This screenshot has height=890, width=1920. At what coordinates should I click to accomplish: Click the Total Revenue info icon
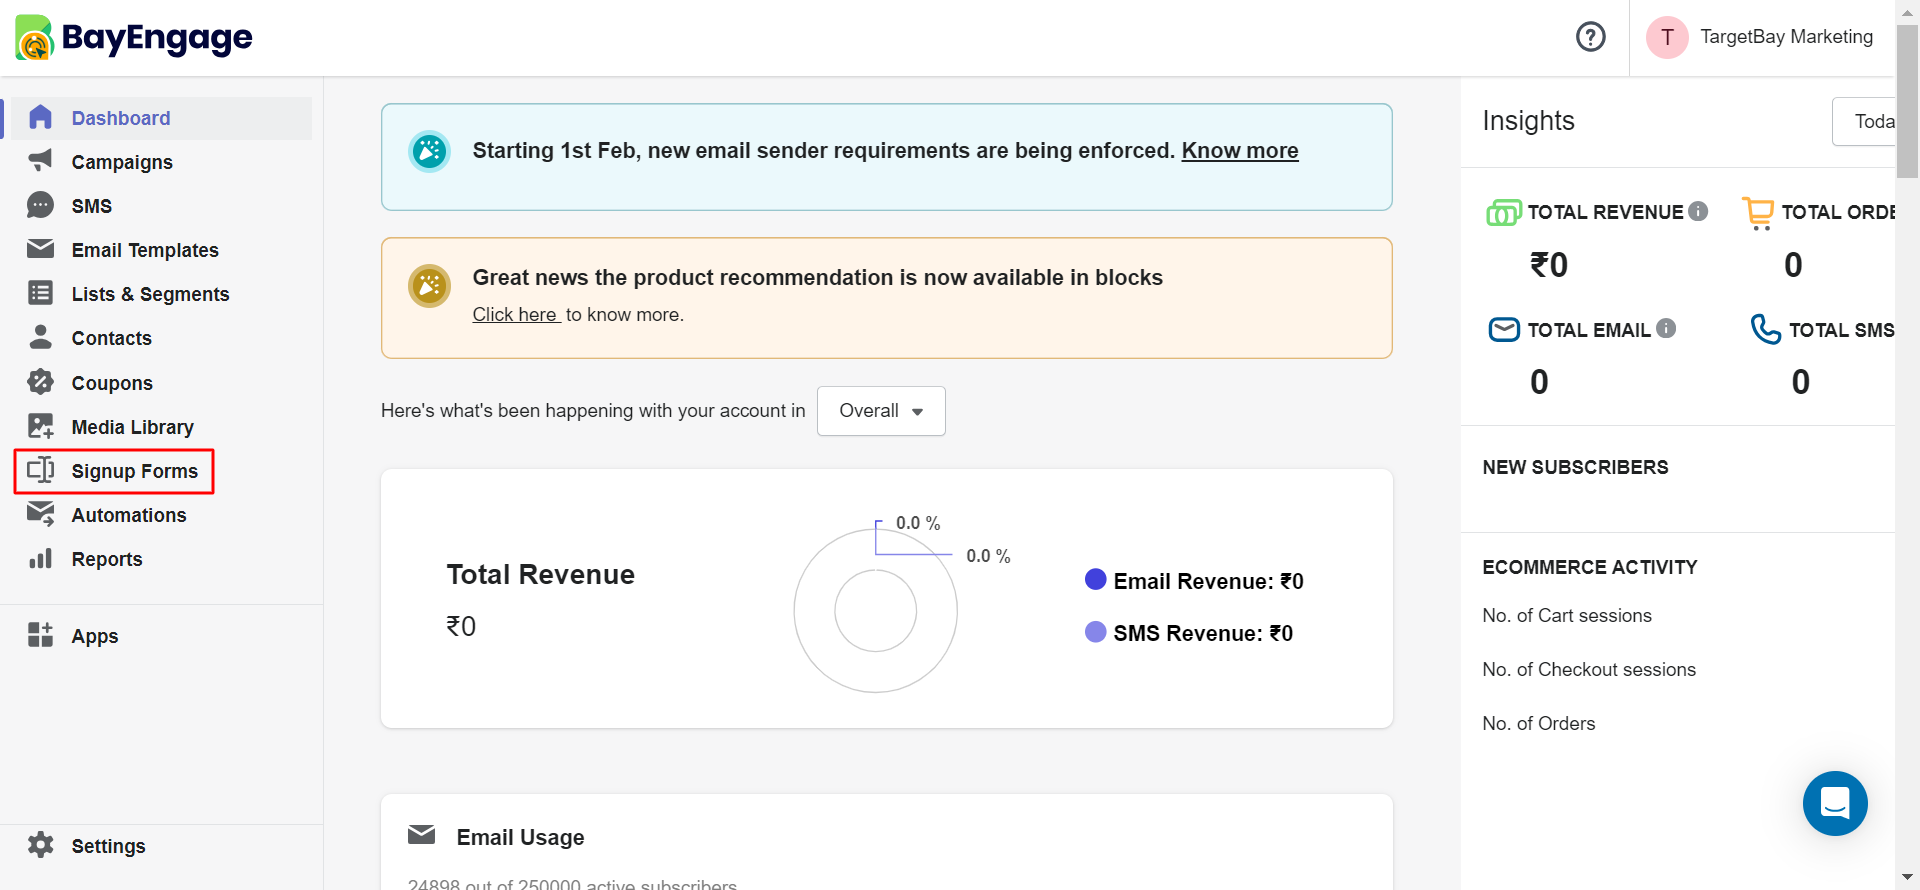1698,211
